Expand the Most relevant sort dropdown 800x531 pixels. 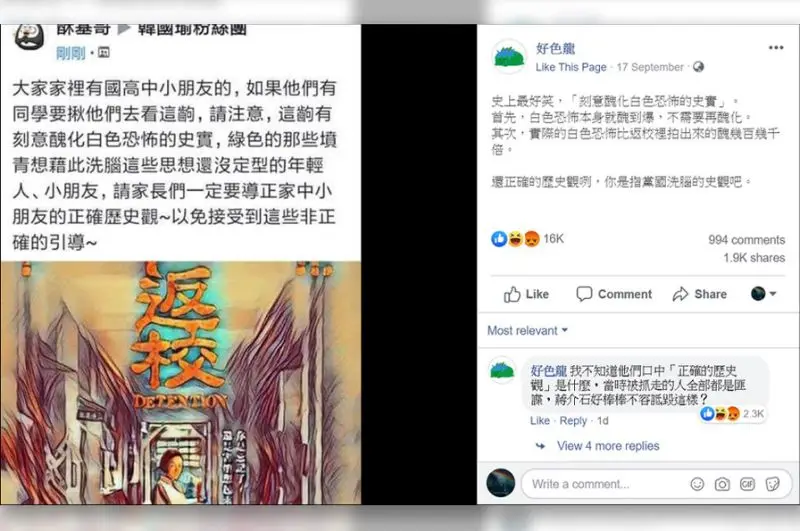coord(528,331)
